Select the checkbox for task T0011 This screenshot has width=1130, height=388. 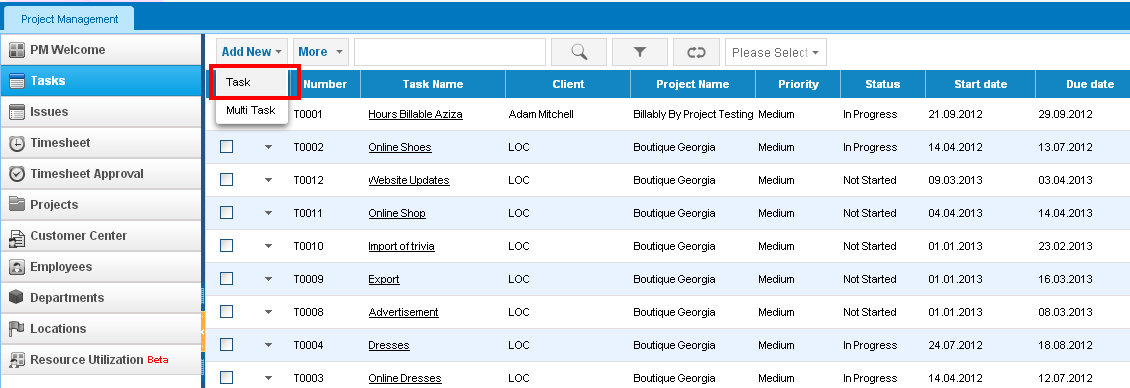pos(226,213)
